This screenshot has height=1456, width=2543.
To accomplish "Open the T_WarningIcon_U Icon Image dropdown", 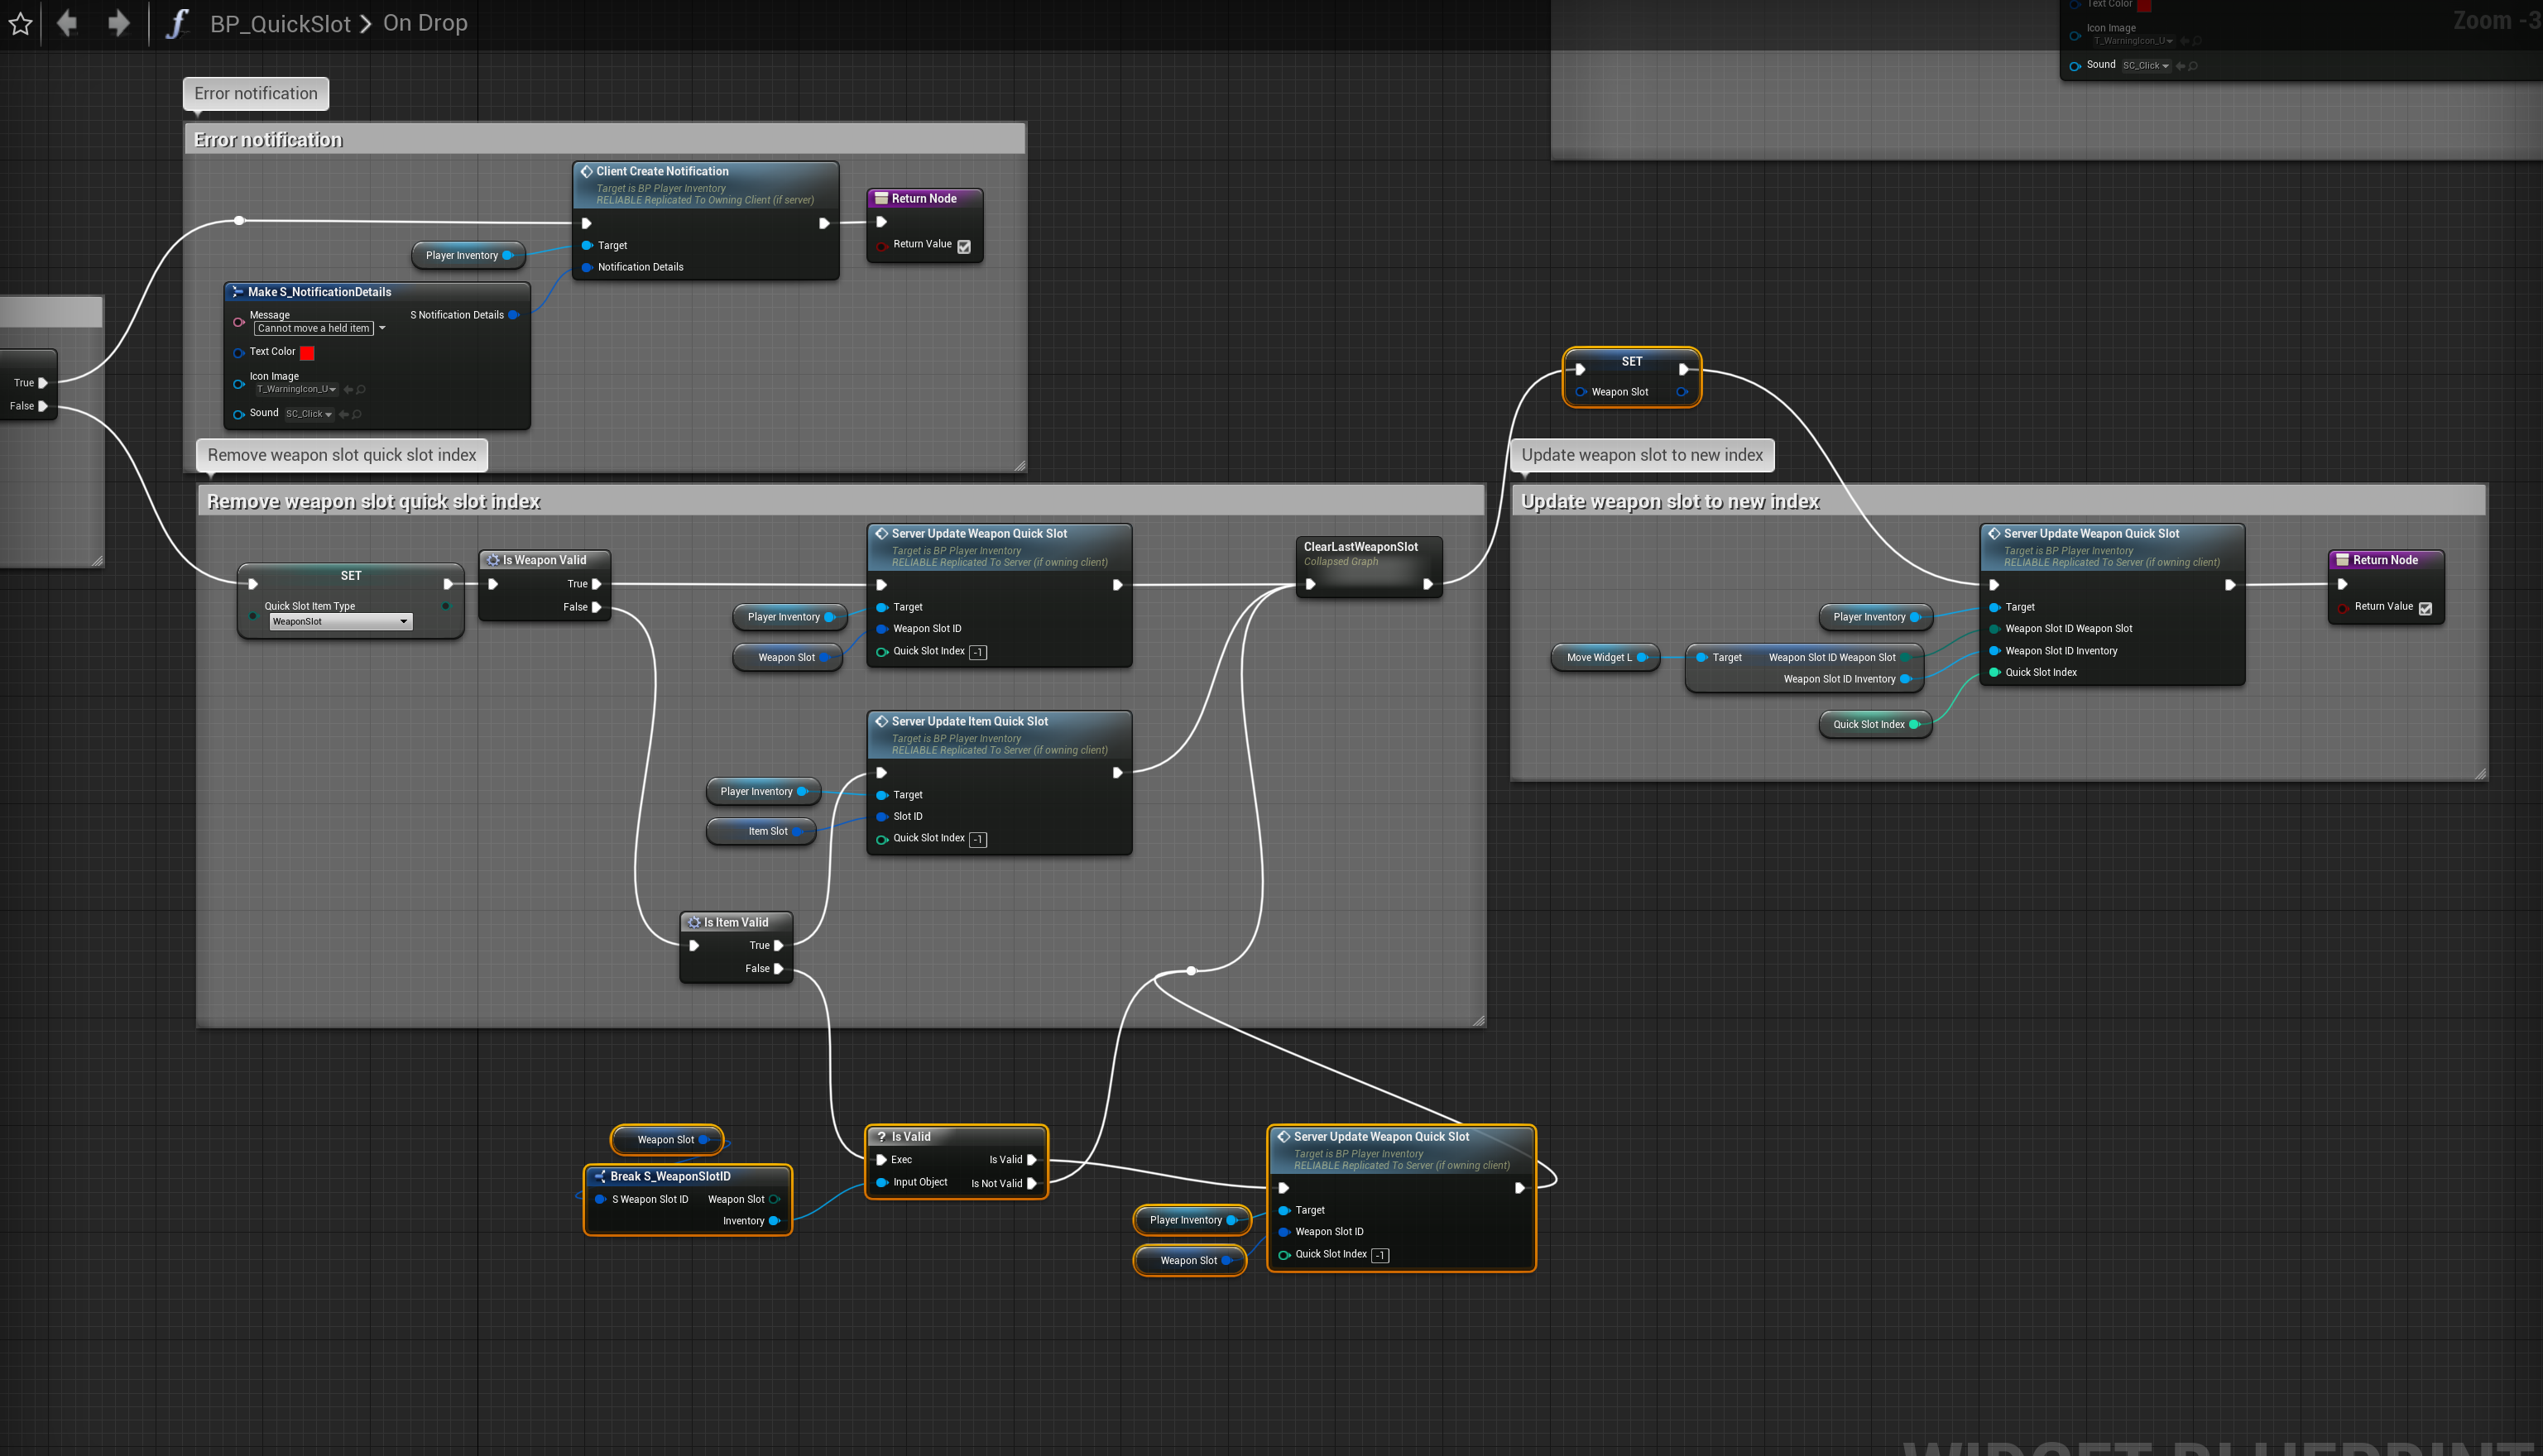I will pyautogui.click(x=296, y=389).
